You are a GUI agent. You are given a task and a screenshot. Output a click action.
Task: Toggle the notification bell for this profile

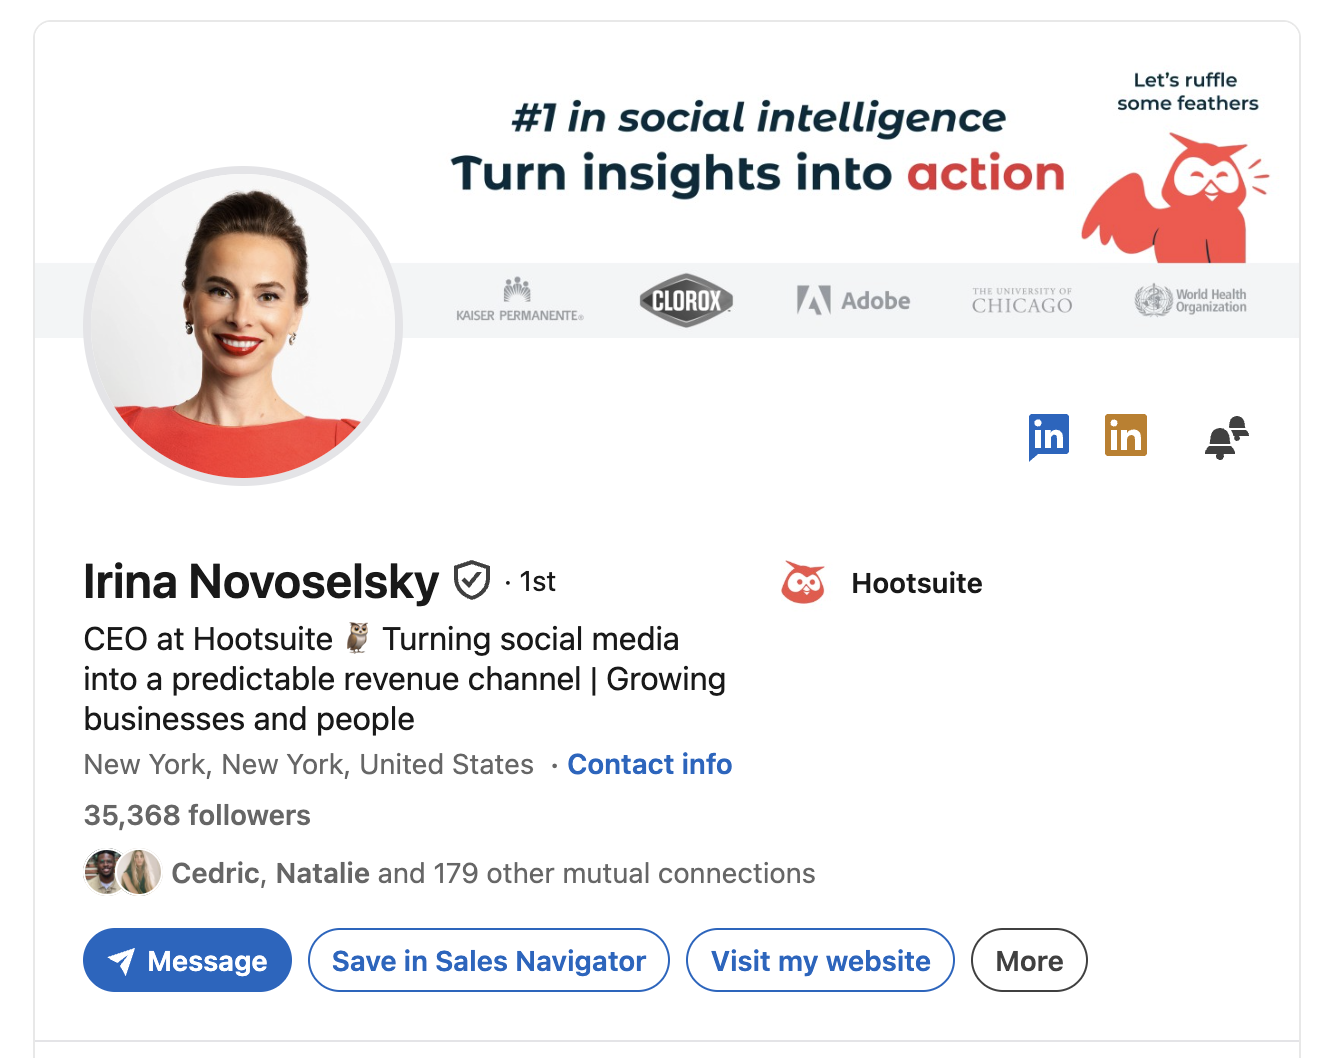(1226, 438)
